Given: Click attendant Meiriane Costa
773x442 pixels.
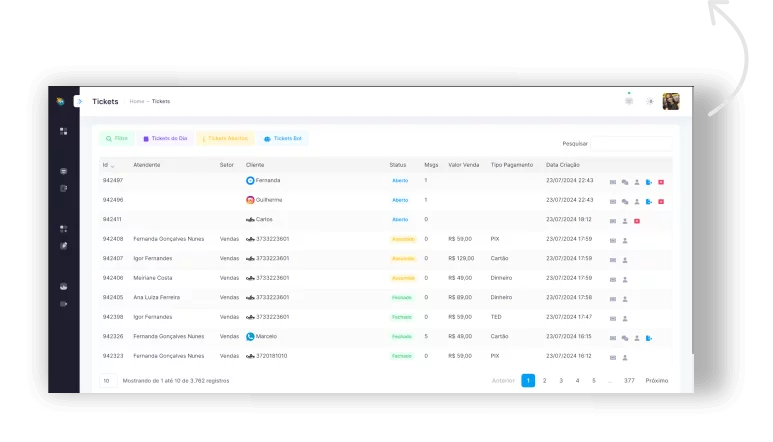Looking at the screenshot, I should [153, 278].
